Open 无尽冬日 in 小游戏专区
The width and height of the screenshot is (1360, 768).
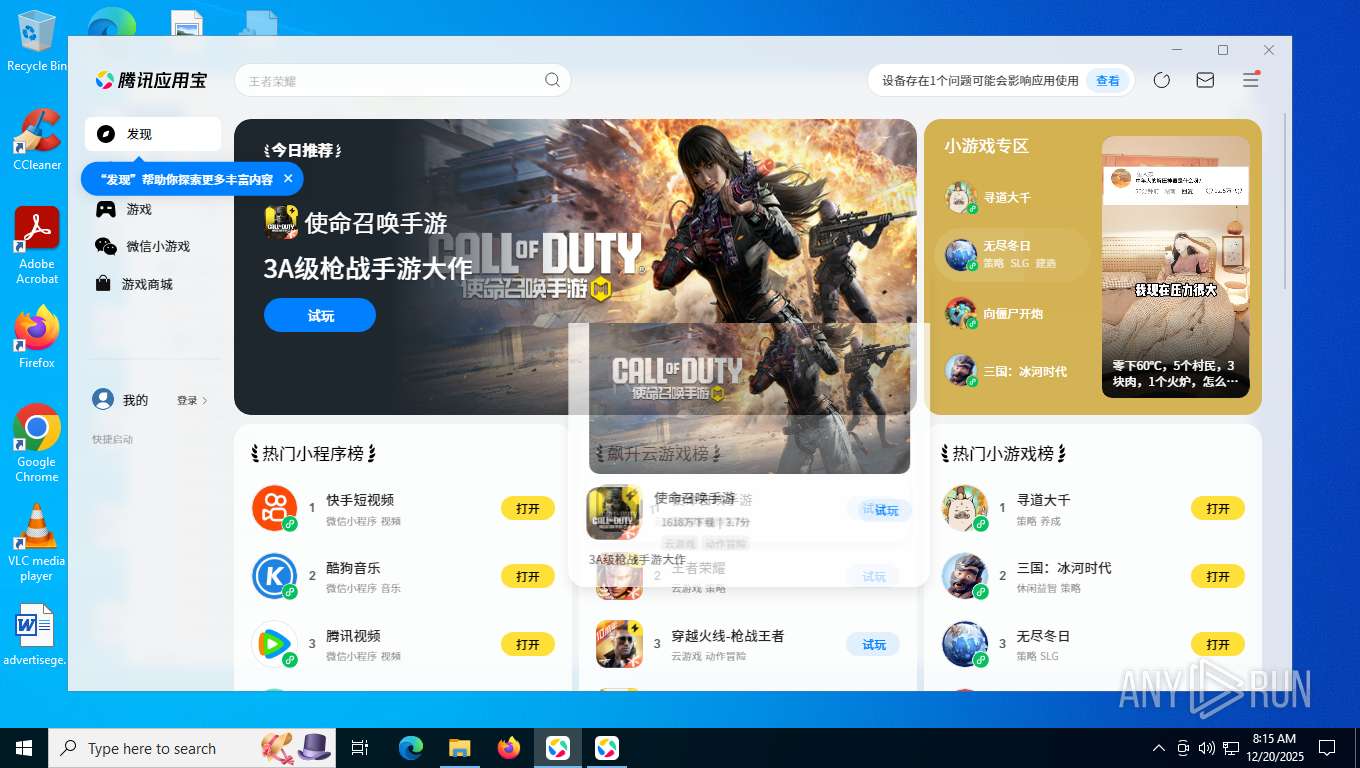click(x=1012, y=254)
